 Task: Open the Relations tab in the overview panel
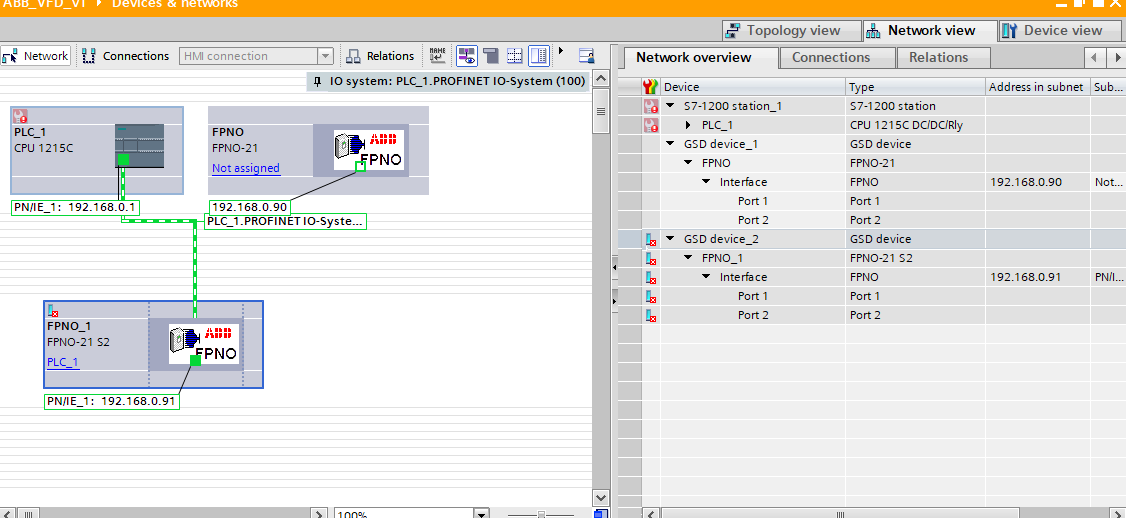(x=943, y=57)
